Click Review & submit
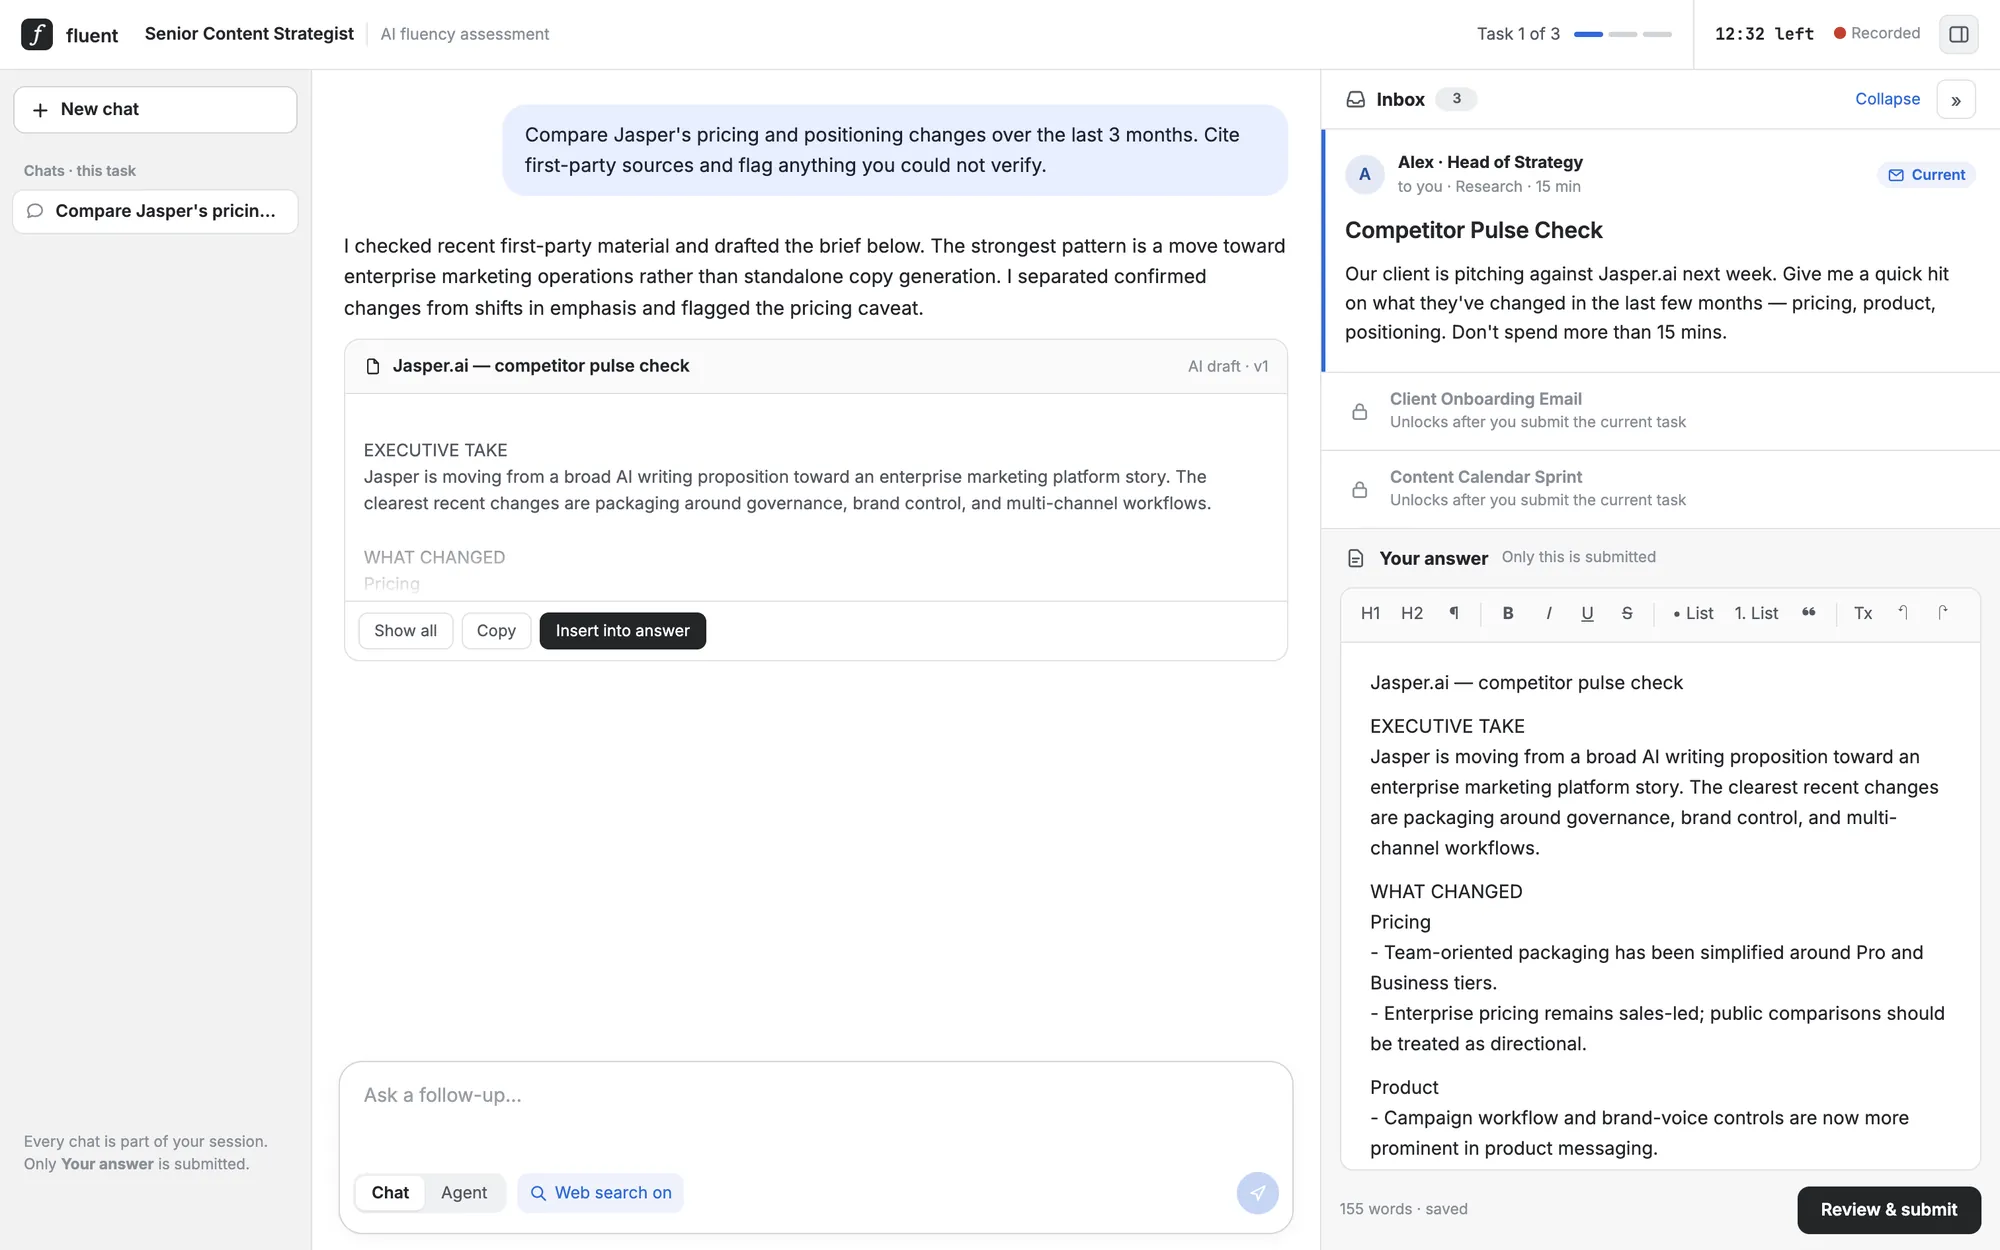This screenshot has width=2000, height=1250. 1888,1210
